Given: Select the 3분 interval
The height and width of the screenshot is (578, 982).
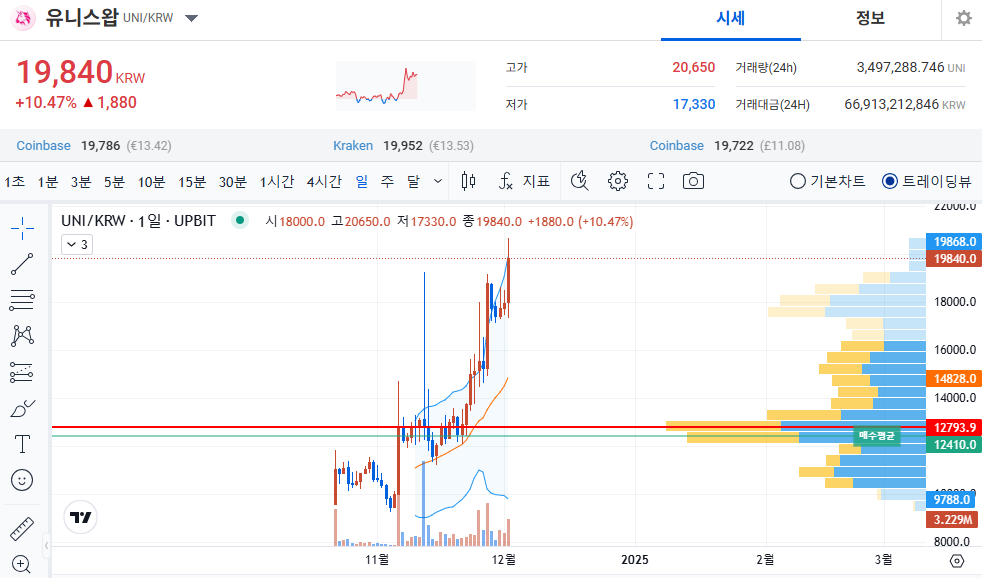Looking at the screenshot, I should (81, 182).
